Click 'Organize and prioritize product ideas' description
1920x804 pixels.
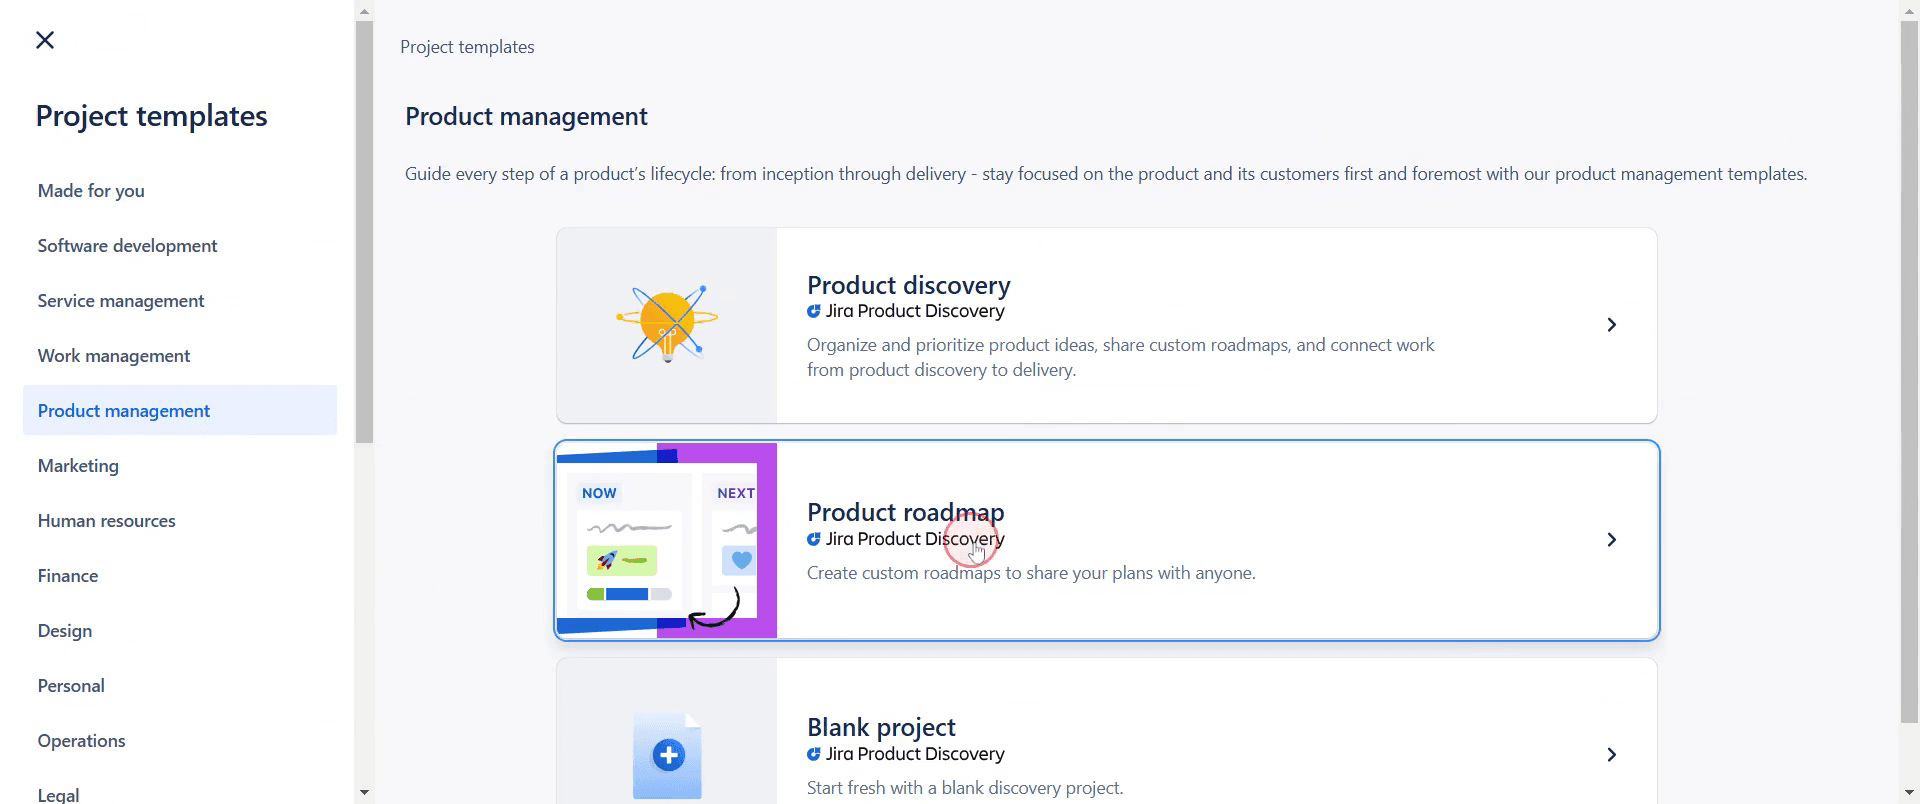(x=1121, y=357)
